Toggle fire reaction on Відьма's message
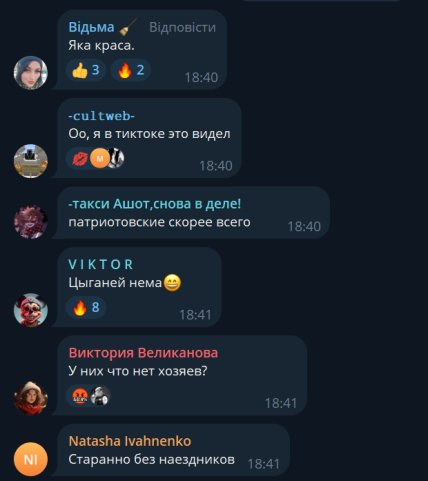428x481 pixels. point(131,70)
